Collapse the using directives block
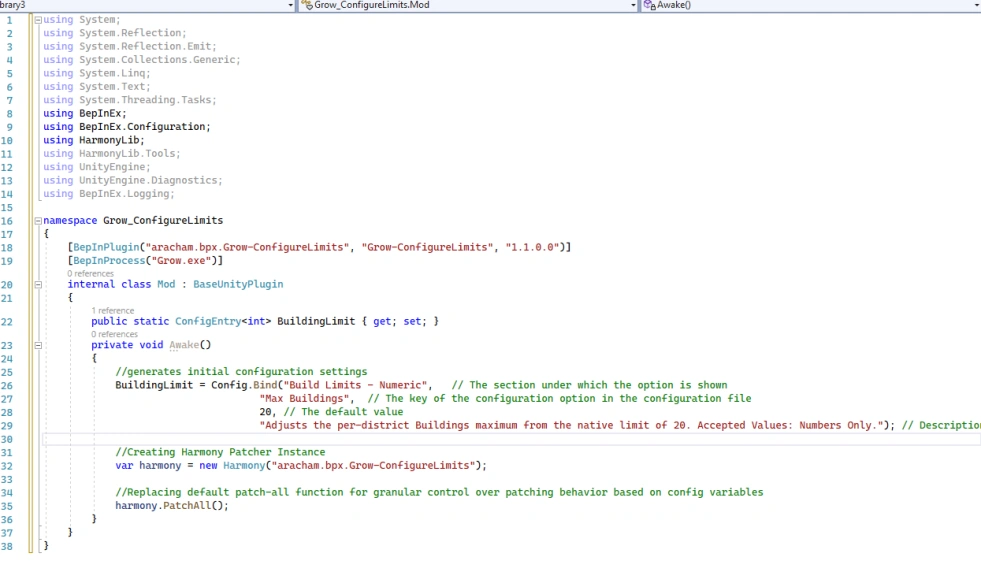The image size is (981, 572). click(x=38, y=20)
